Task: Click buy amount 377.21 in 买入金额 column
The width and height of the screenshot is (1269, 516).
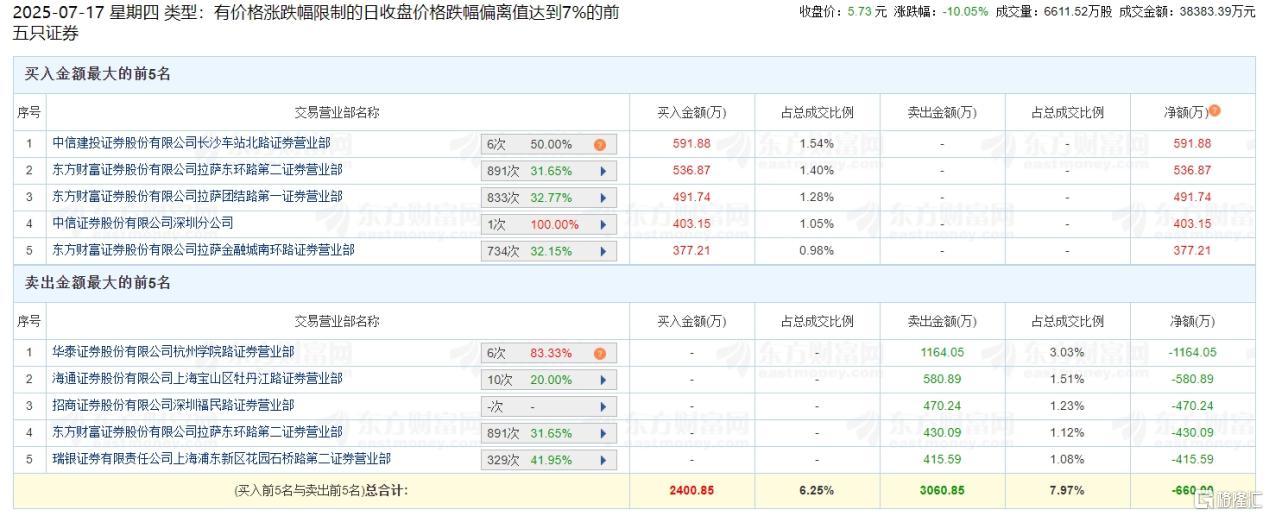Action: tap(691, 250)
